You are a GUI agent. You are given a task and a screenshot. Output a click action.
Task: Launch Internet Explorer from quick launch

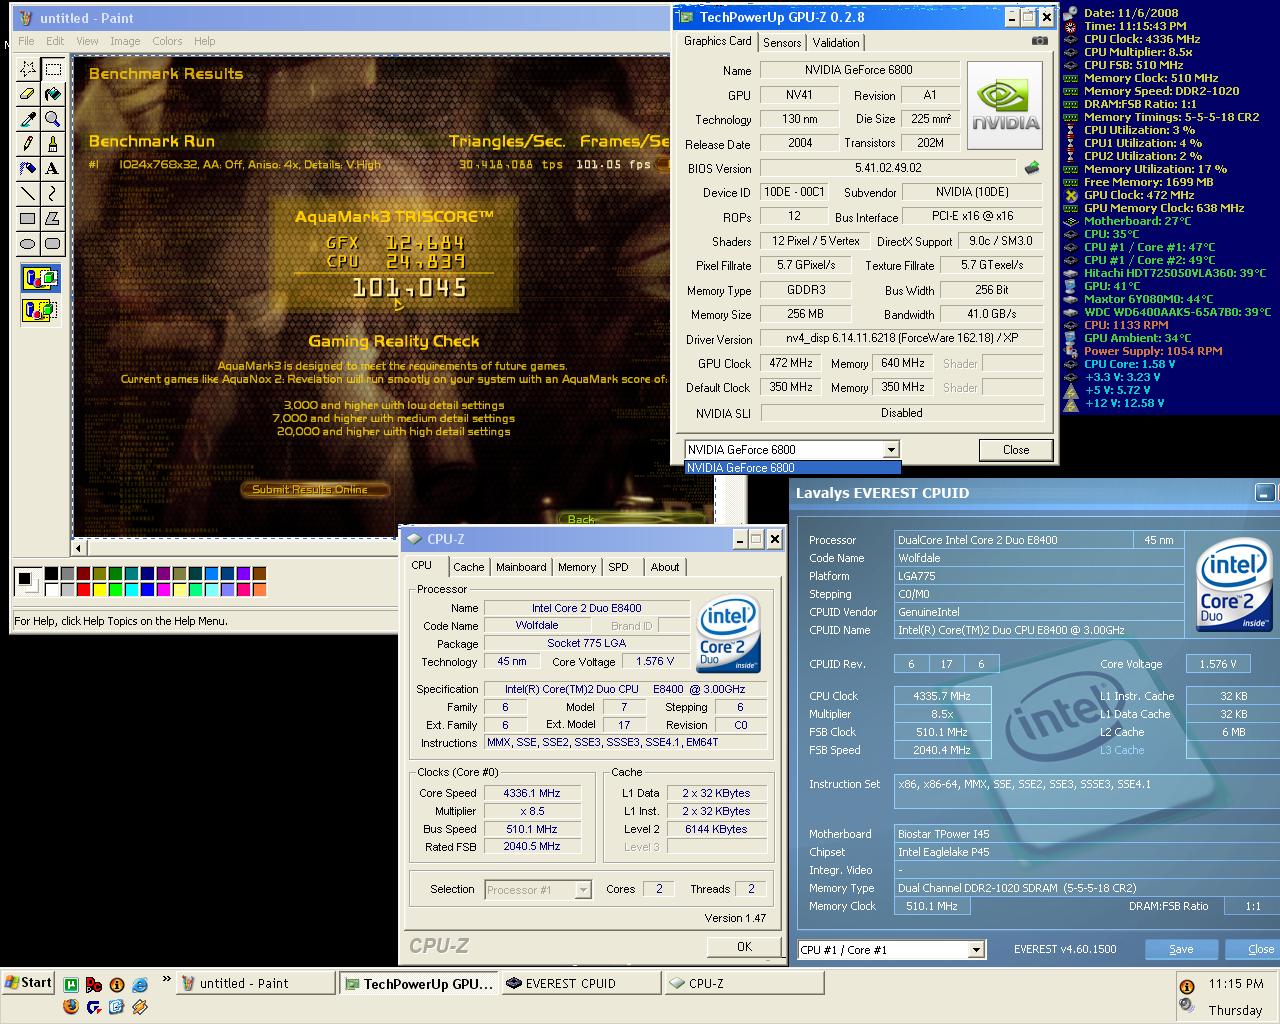coord(140,985)
